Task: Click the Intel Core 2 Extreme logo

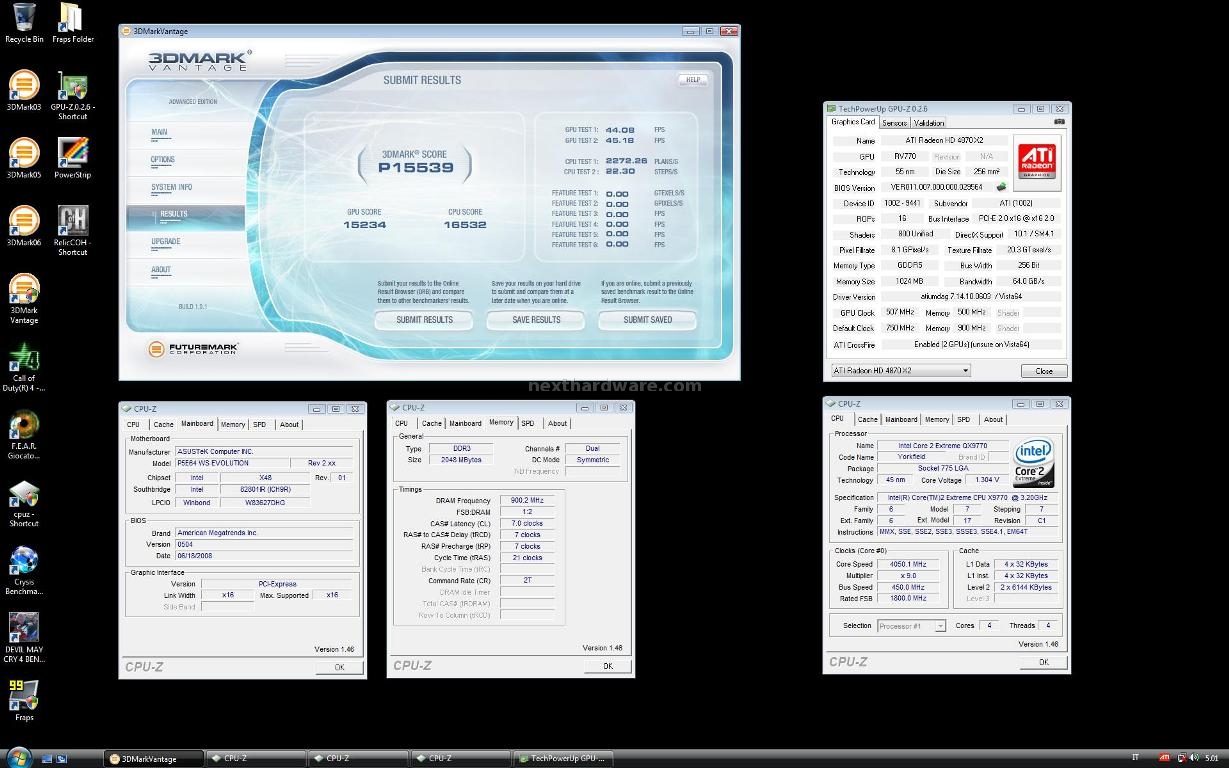Action: click(1035, 463)
